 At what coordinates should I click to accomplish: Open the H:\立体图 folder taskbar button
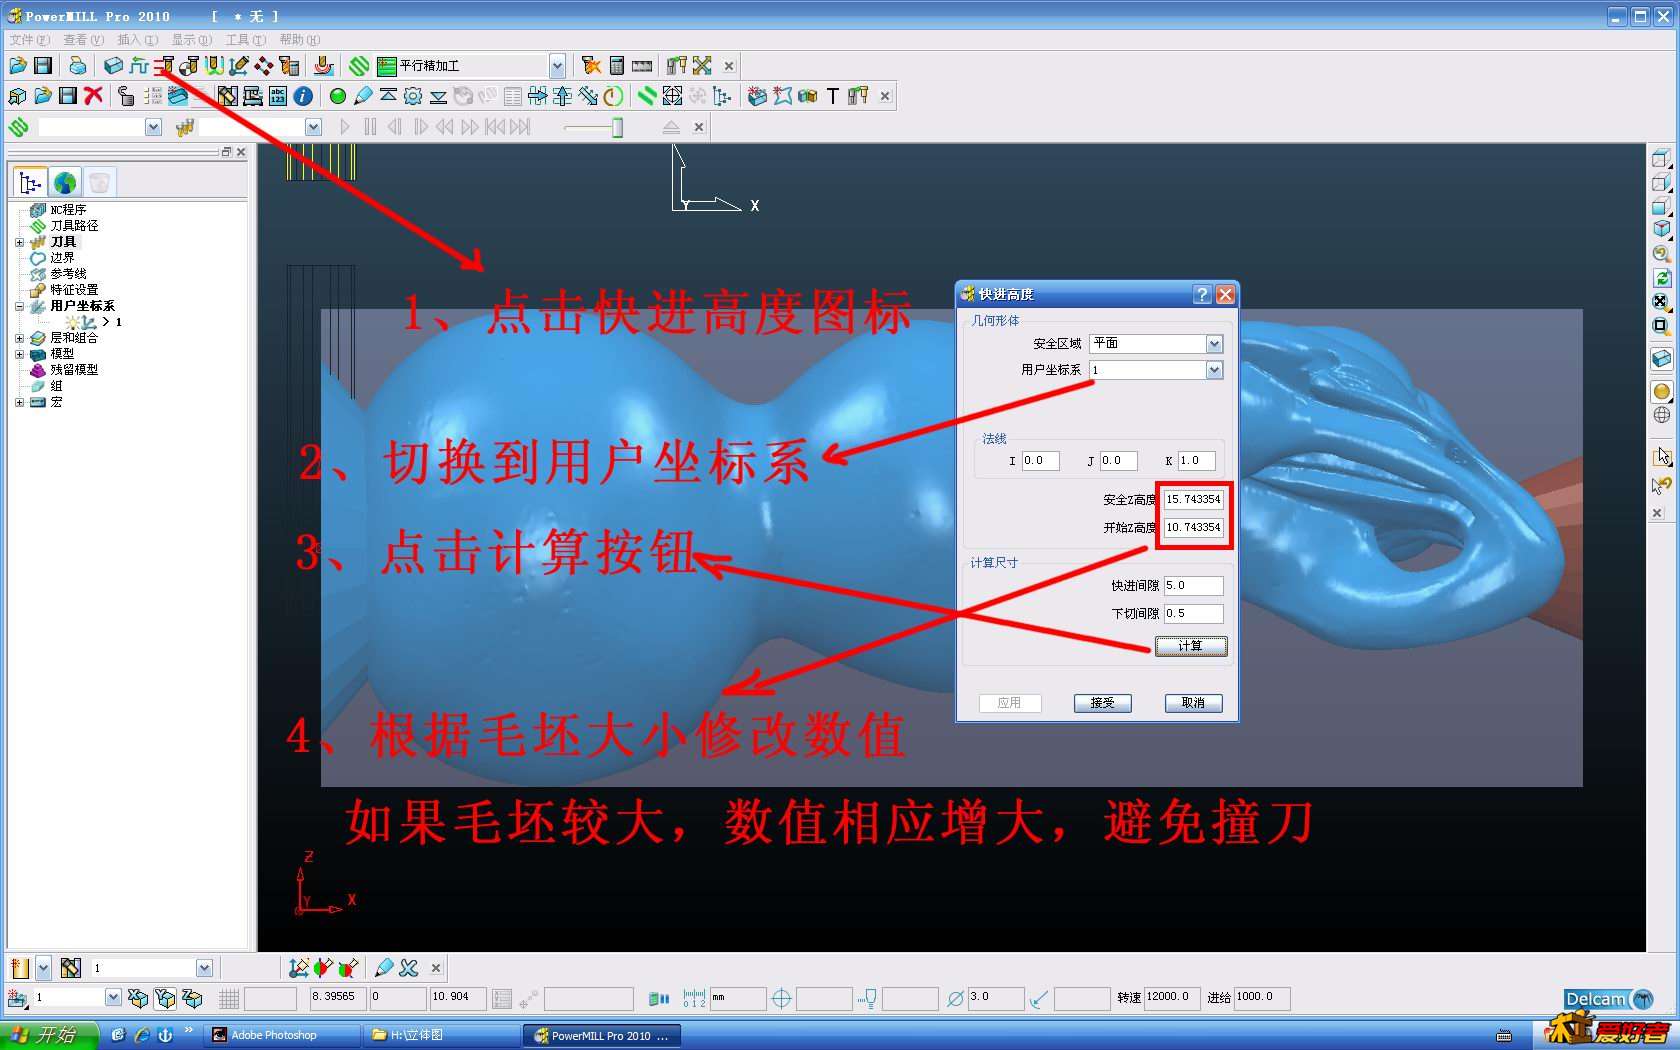440,1035
